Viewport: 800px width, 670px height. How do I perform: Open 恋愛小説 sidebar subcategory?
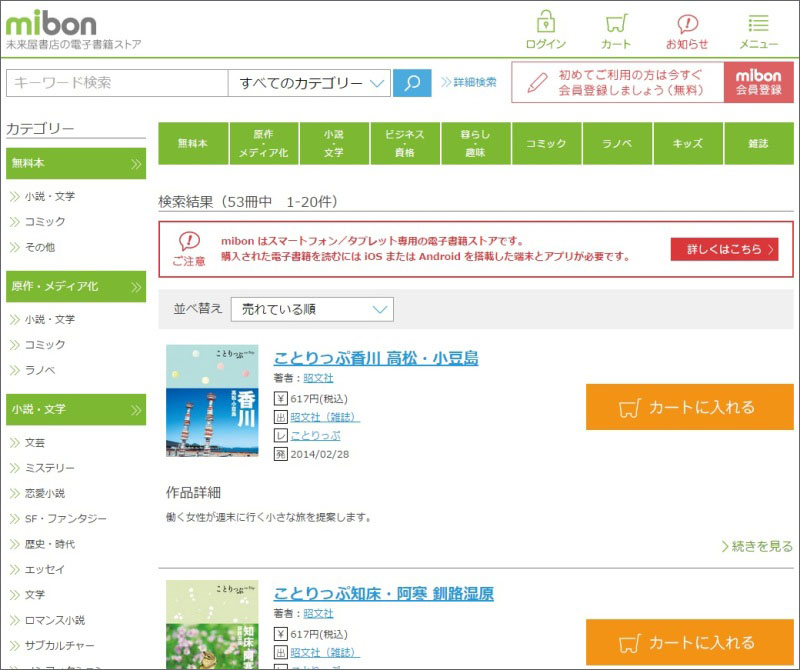[x=45, y=493]
